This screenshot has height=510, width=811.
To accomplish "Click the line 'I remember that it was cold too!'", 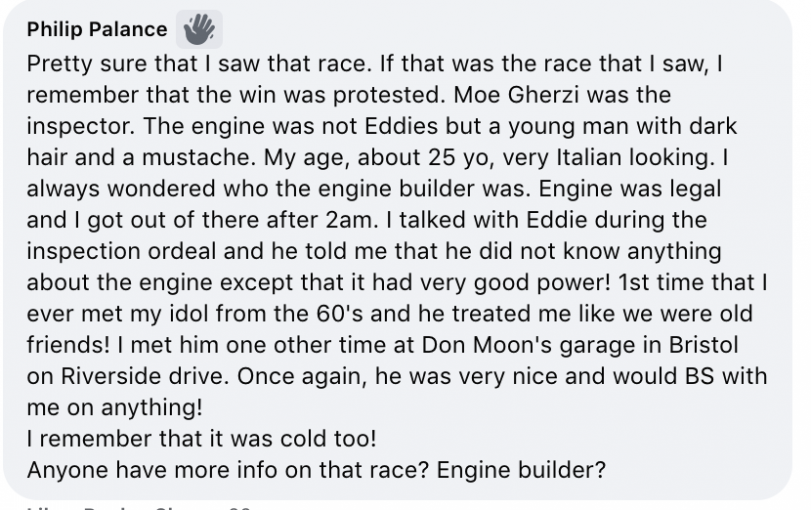I will click(202, 439).
